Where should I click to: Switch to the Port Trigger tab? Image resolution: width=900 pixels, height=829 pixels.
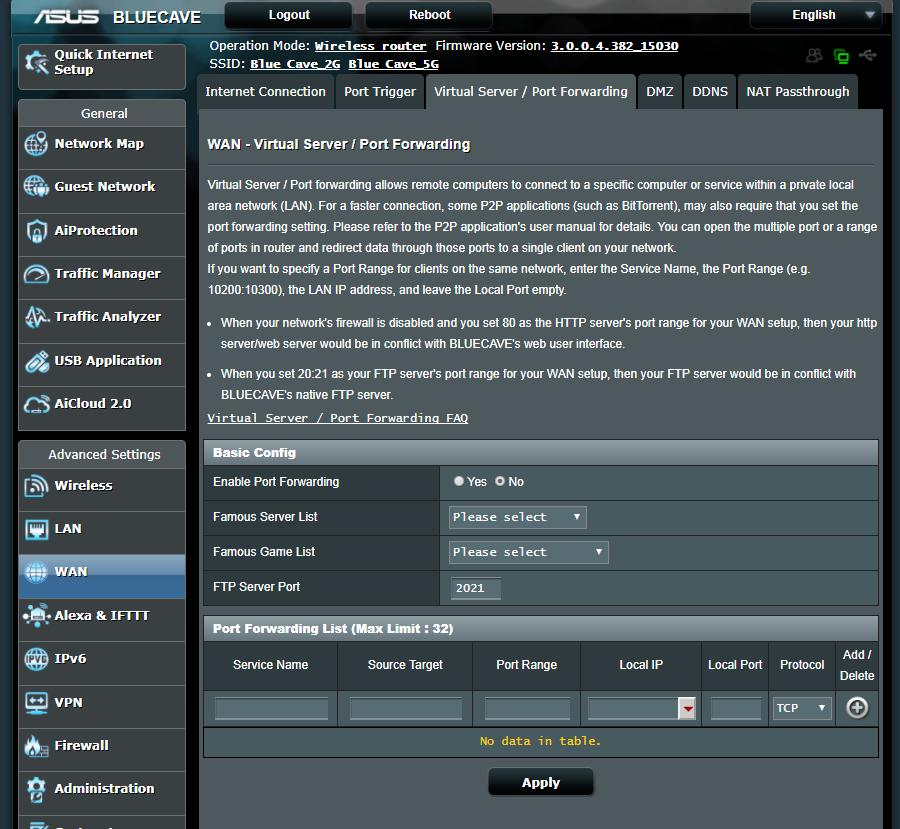(379, 92)
